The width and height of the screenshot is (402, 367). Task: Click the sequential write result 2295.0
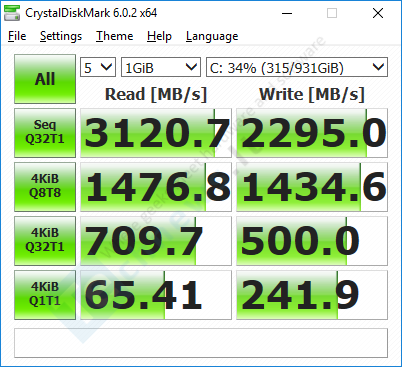312,133
